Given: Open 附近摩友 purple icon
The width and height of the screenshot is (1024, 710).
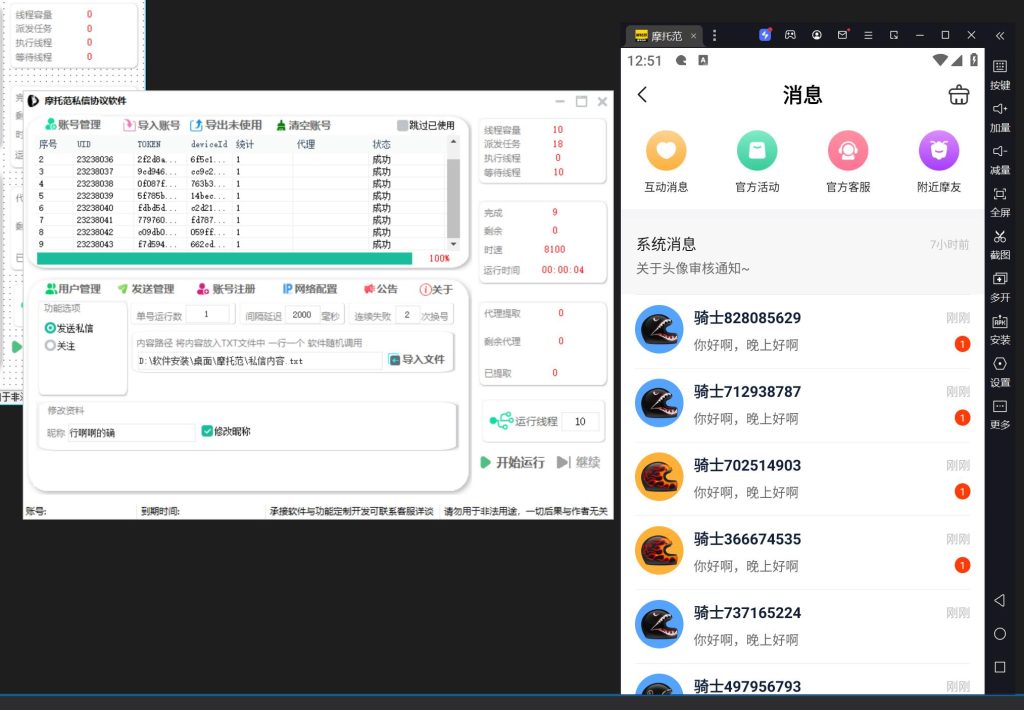Looking at the screenshot, I should click(x=939, y=152).
